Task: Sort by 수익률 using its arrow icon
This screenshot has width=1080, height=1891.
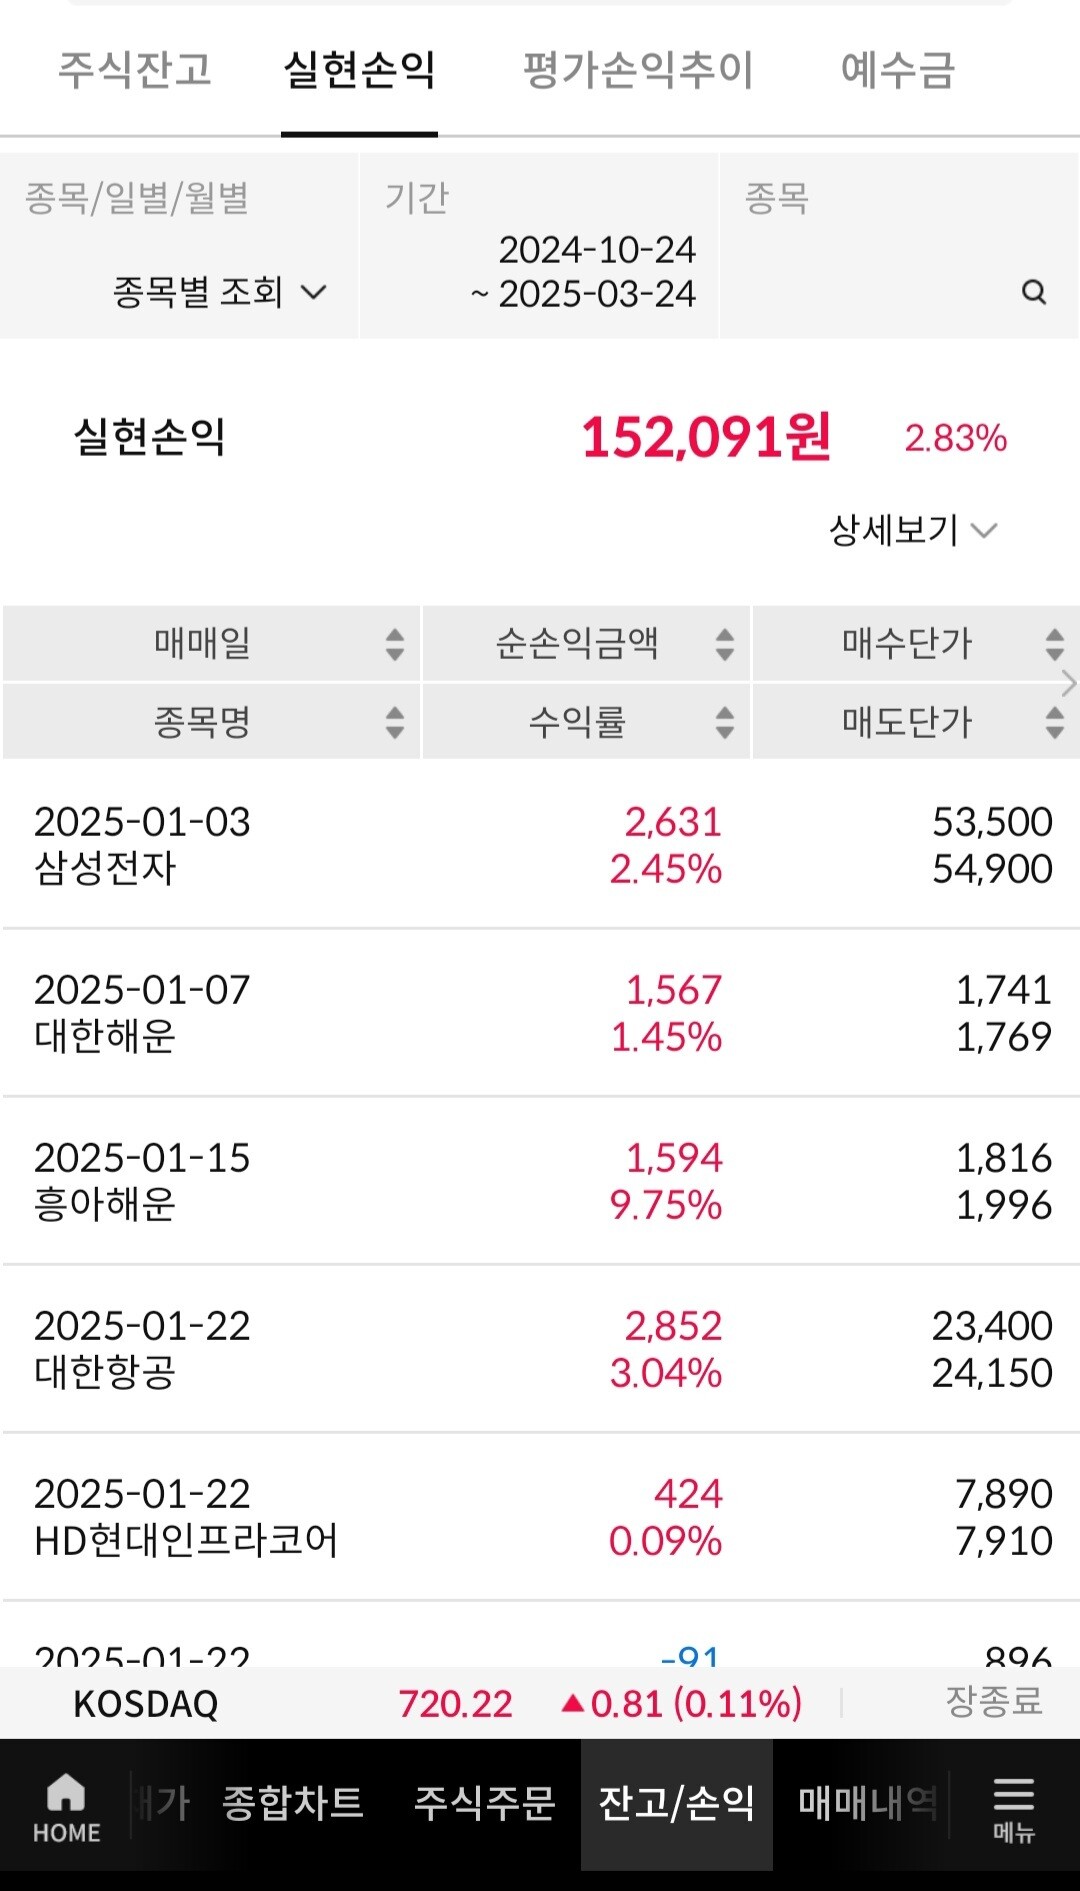Action: [x=725, y=722]
